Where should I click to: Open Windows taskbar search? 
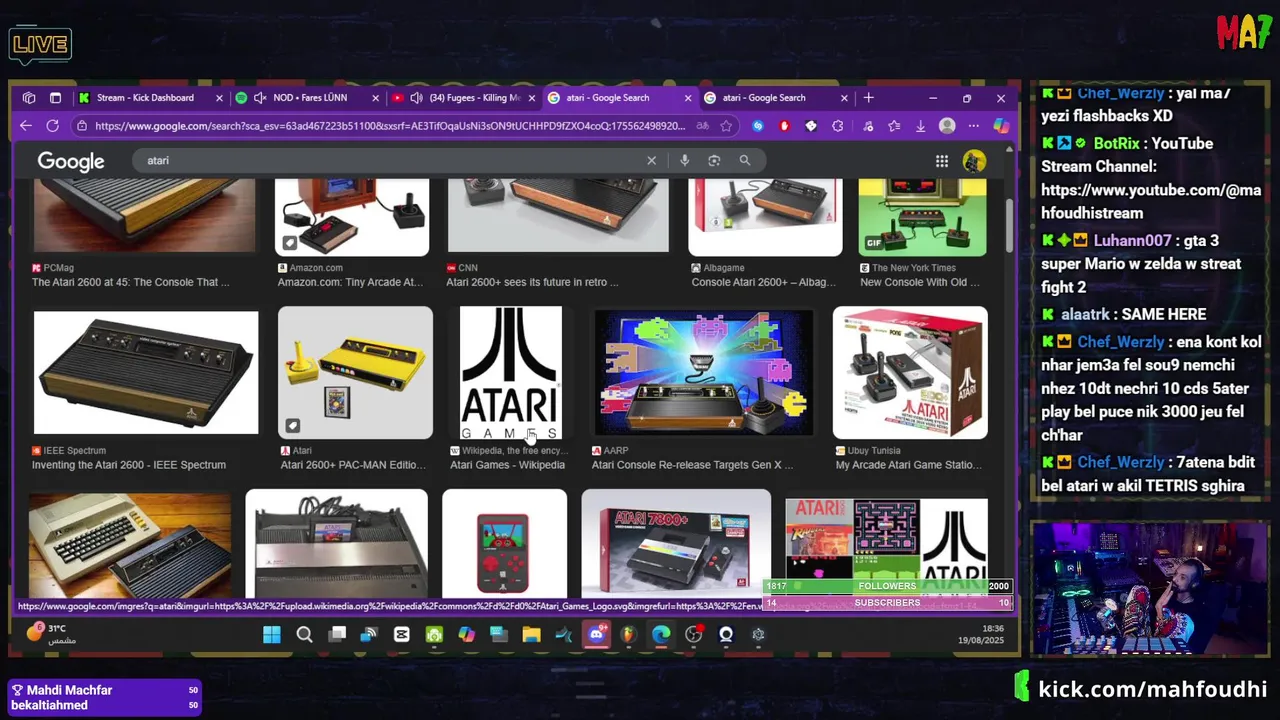304,634
